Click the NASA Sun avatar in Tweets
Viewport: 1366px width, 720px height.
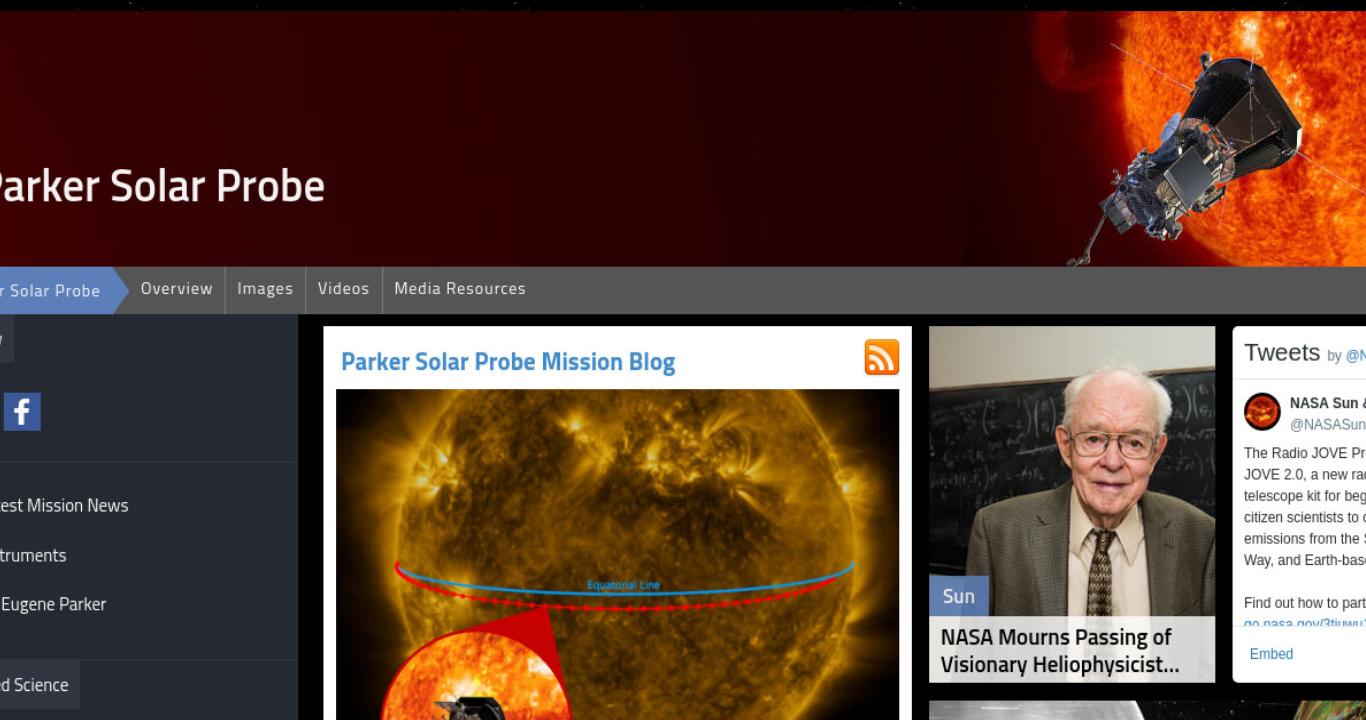coord(1262,412)
